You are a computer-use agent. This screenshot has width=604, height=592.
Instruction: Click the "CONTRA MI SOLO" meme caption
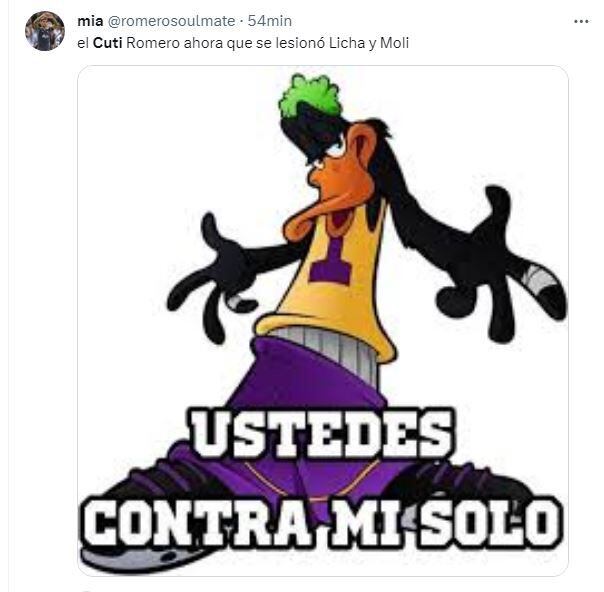(x=322, y=522)
